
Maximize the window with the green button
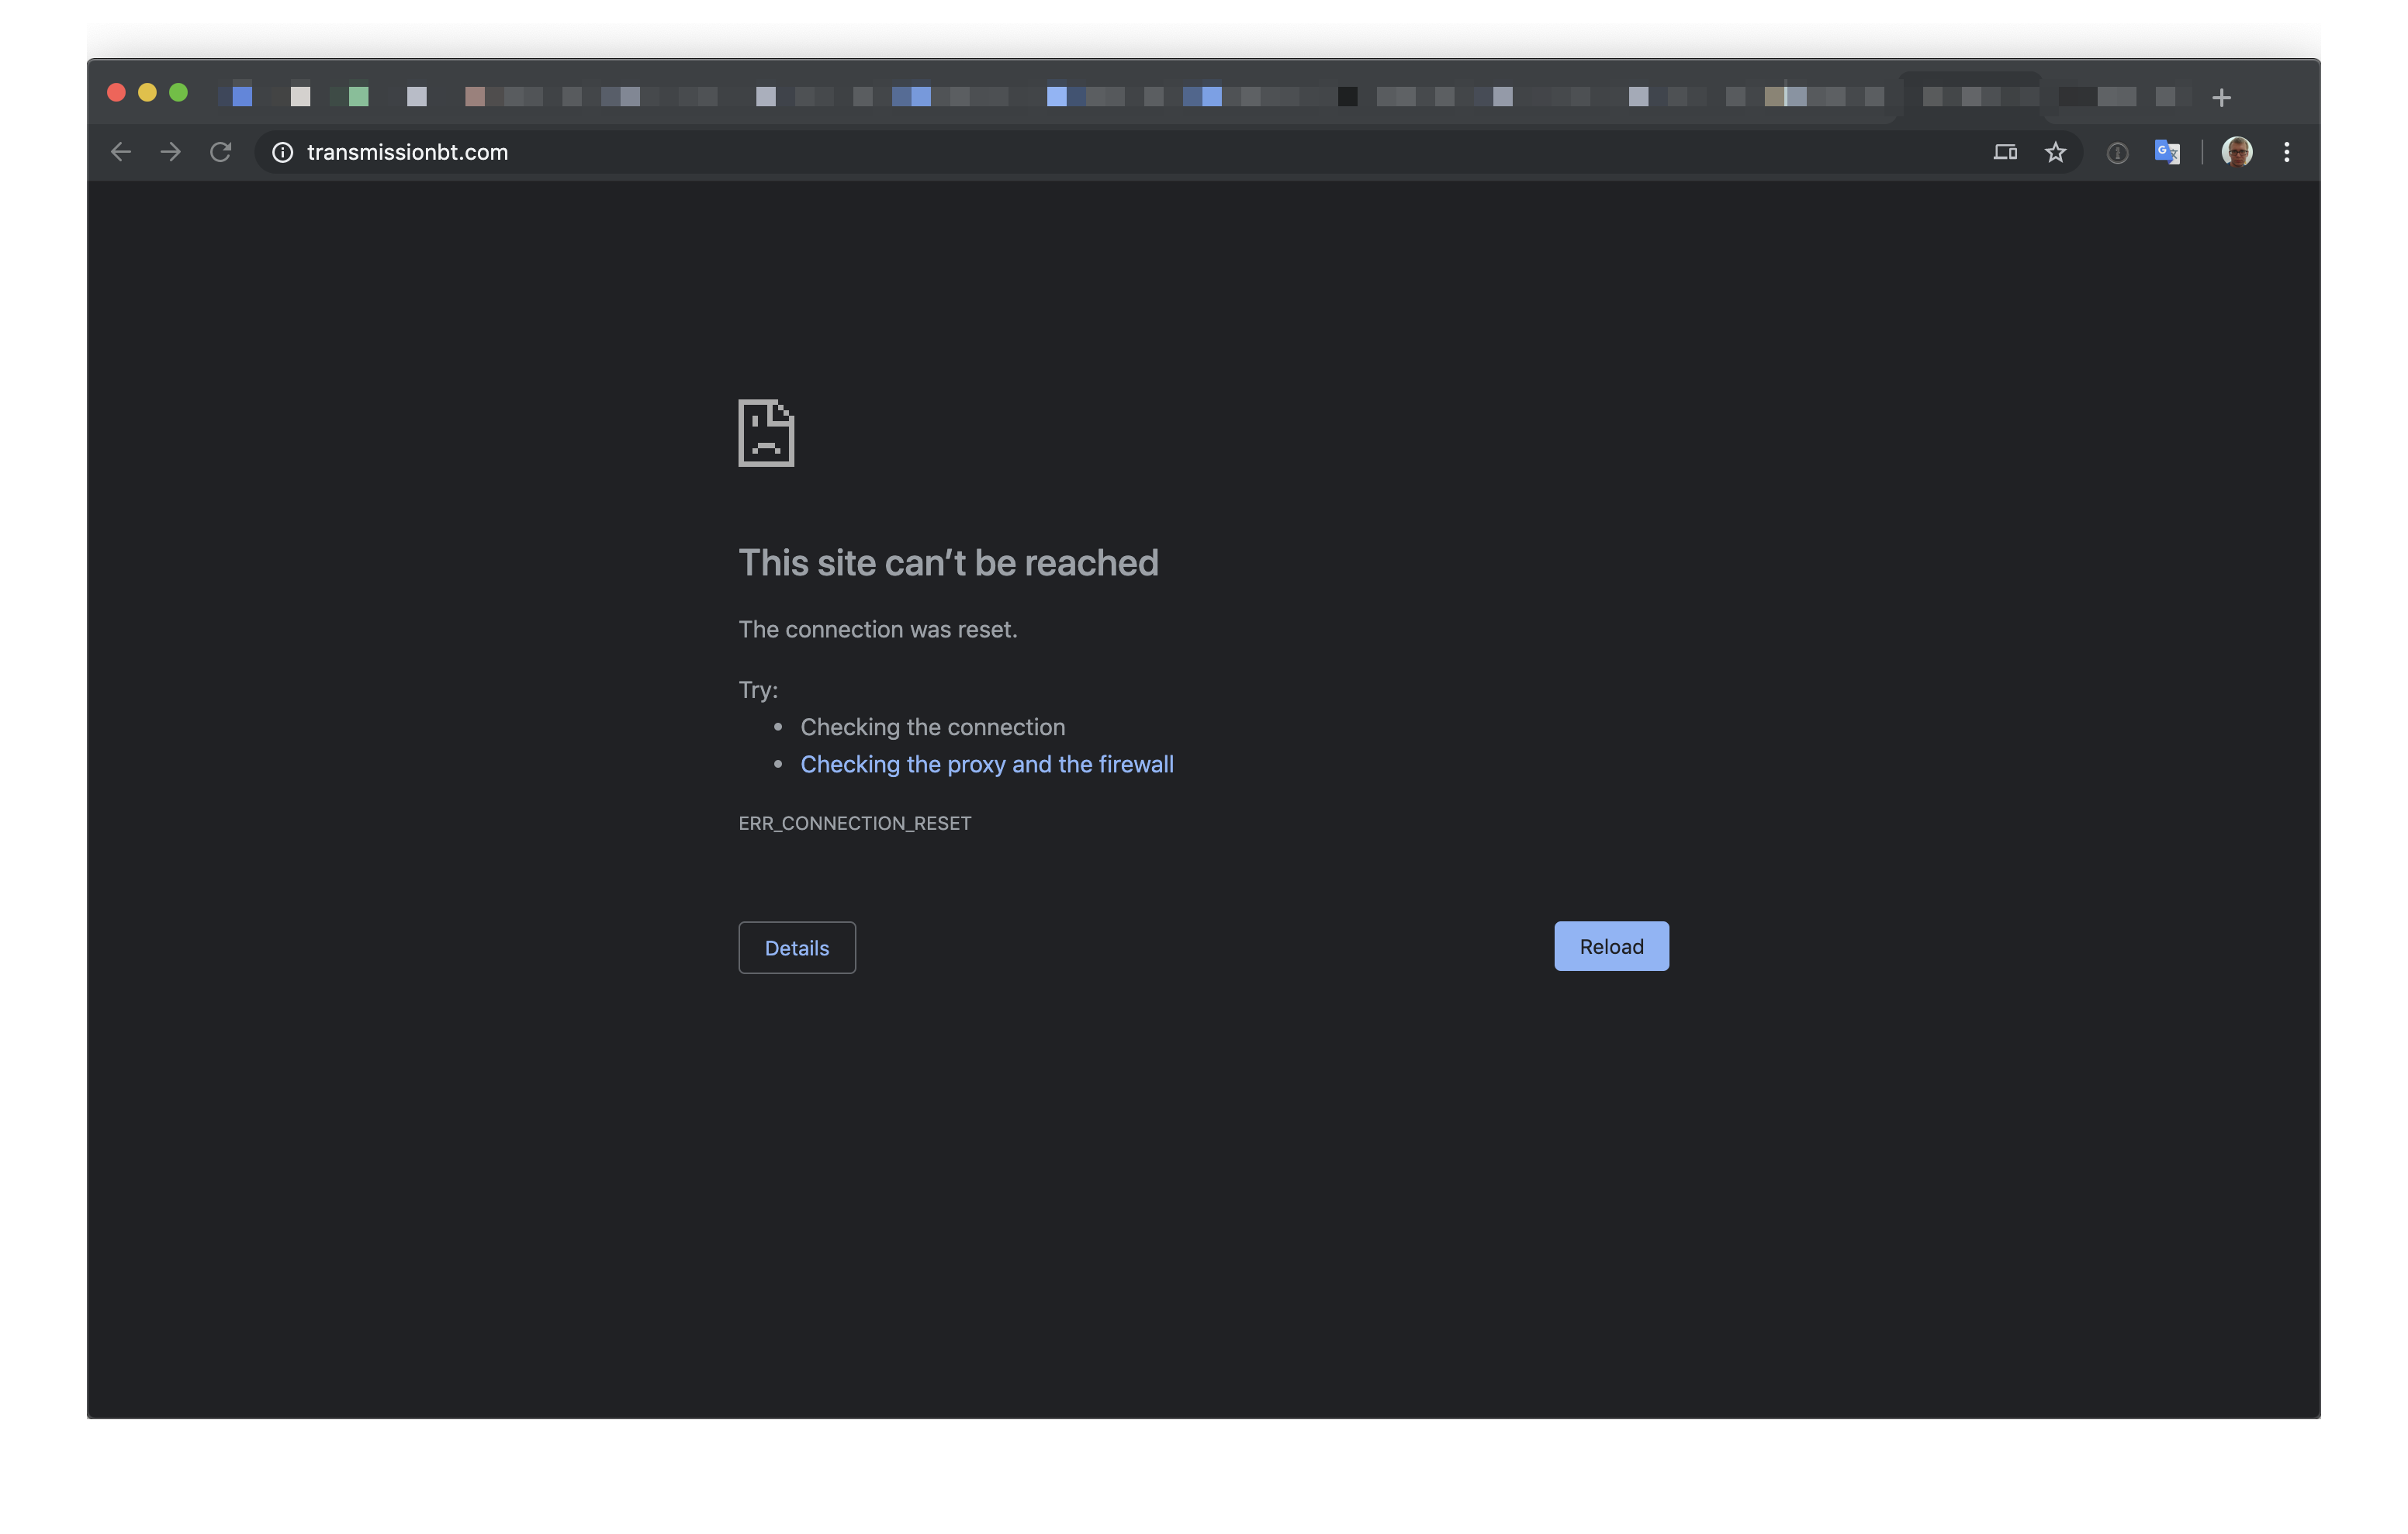[179, 92]
